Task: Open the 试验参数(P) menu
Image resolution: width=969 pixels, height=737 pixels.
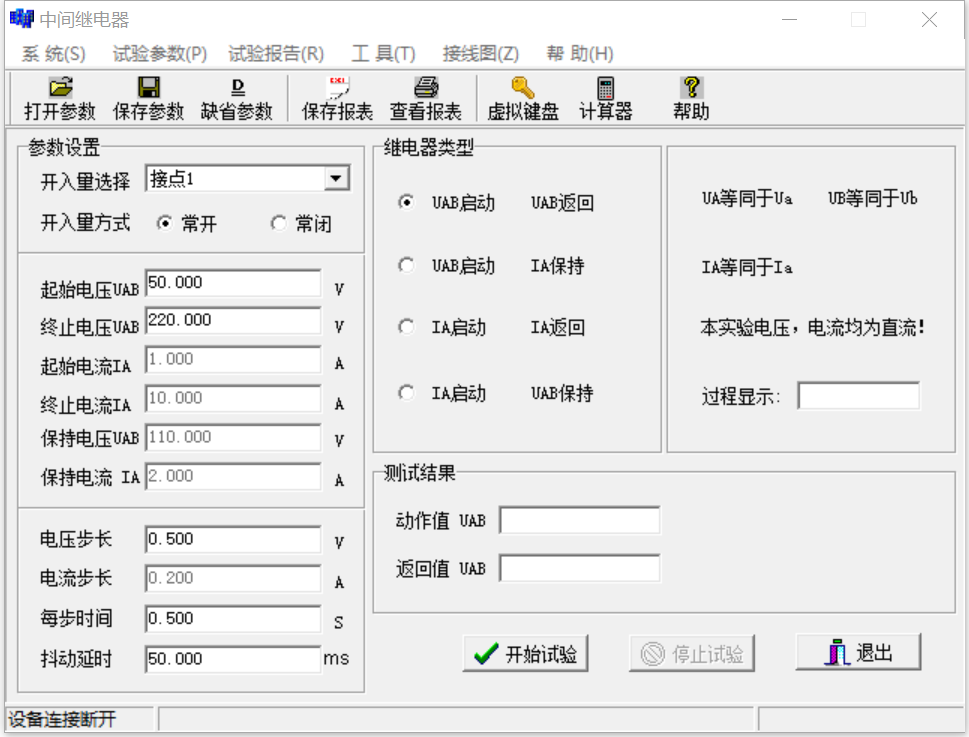Action: click(x=160, y=53)
